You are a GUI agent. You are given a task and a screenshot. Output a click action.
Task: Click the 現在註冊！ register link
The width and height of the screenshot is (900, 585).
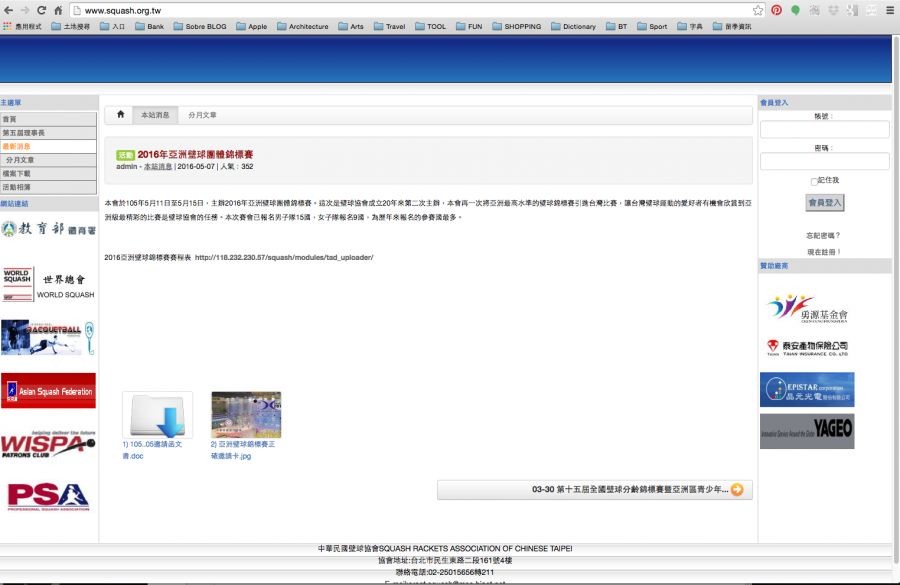click(823, 251)
